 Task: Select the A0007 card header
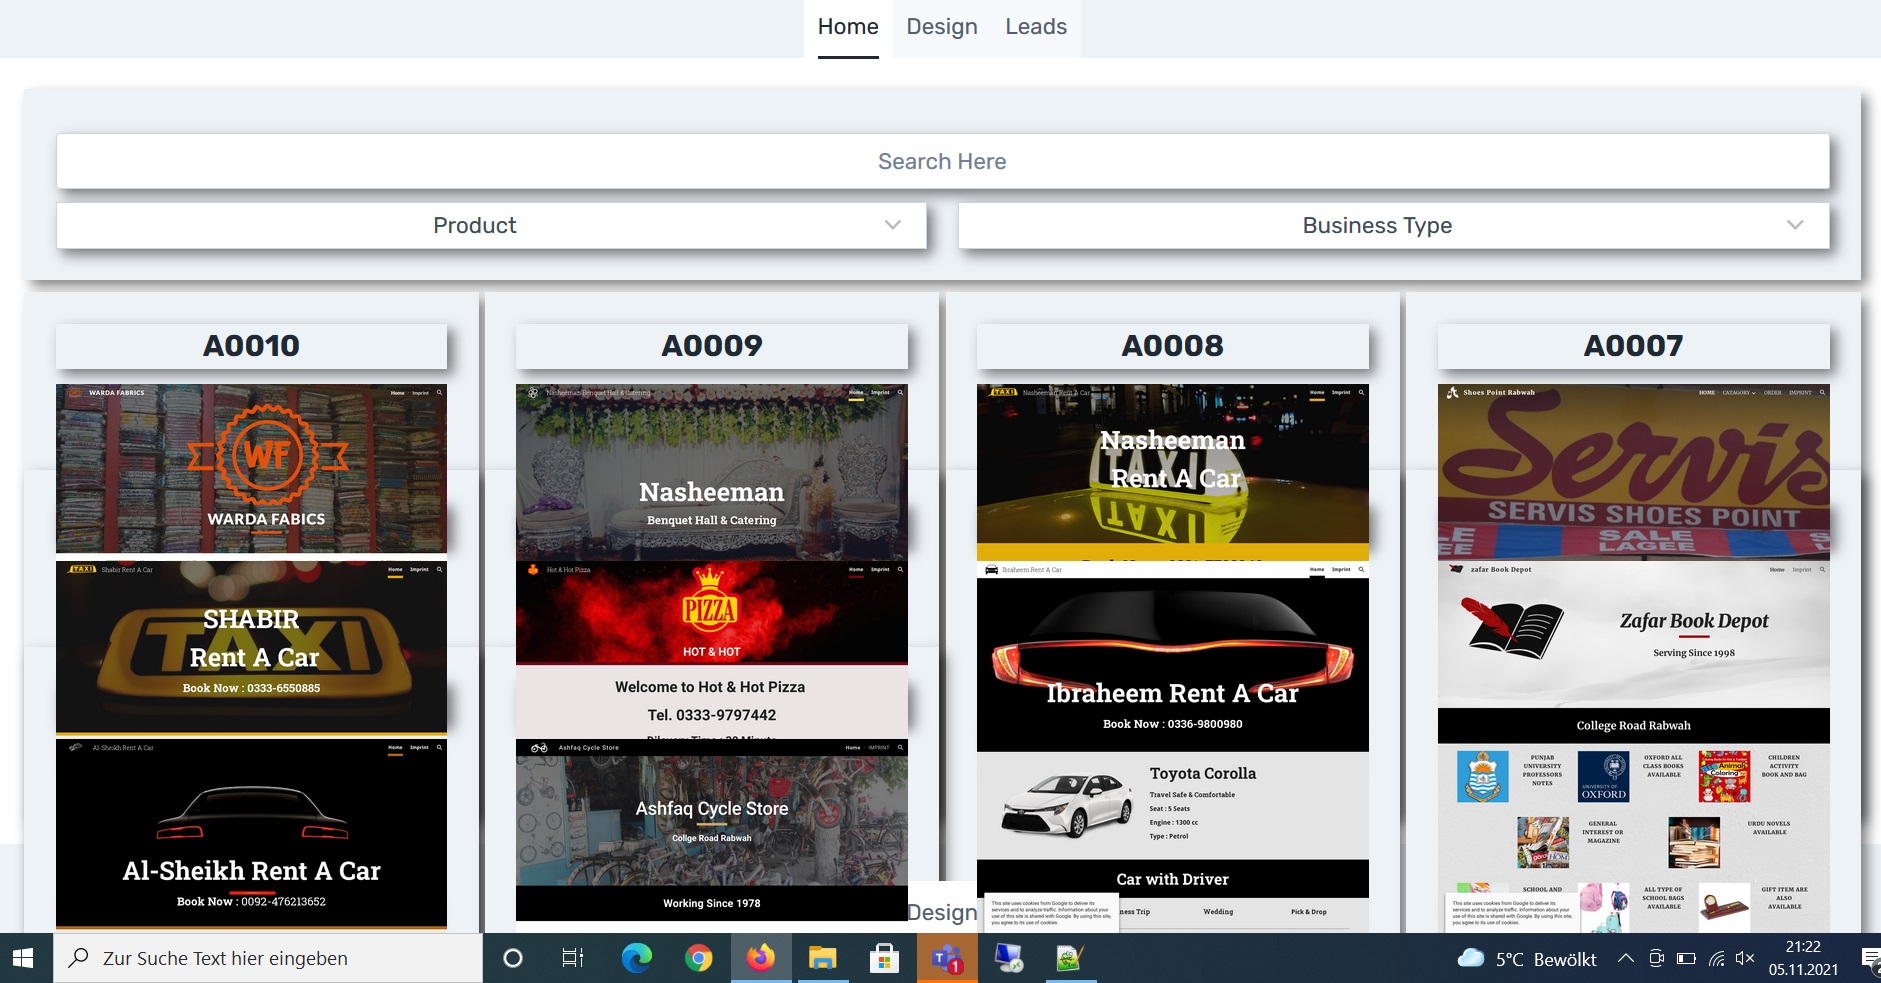pyautogui.click(x=1633, y=346)
